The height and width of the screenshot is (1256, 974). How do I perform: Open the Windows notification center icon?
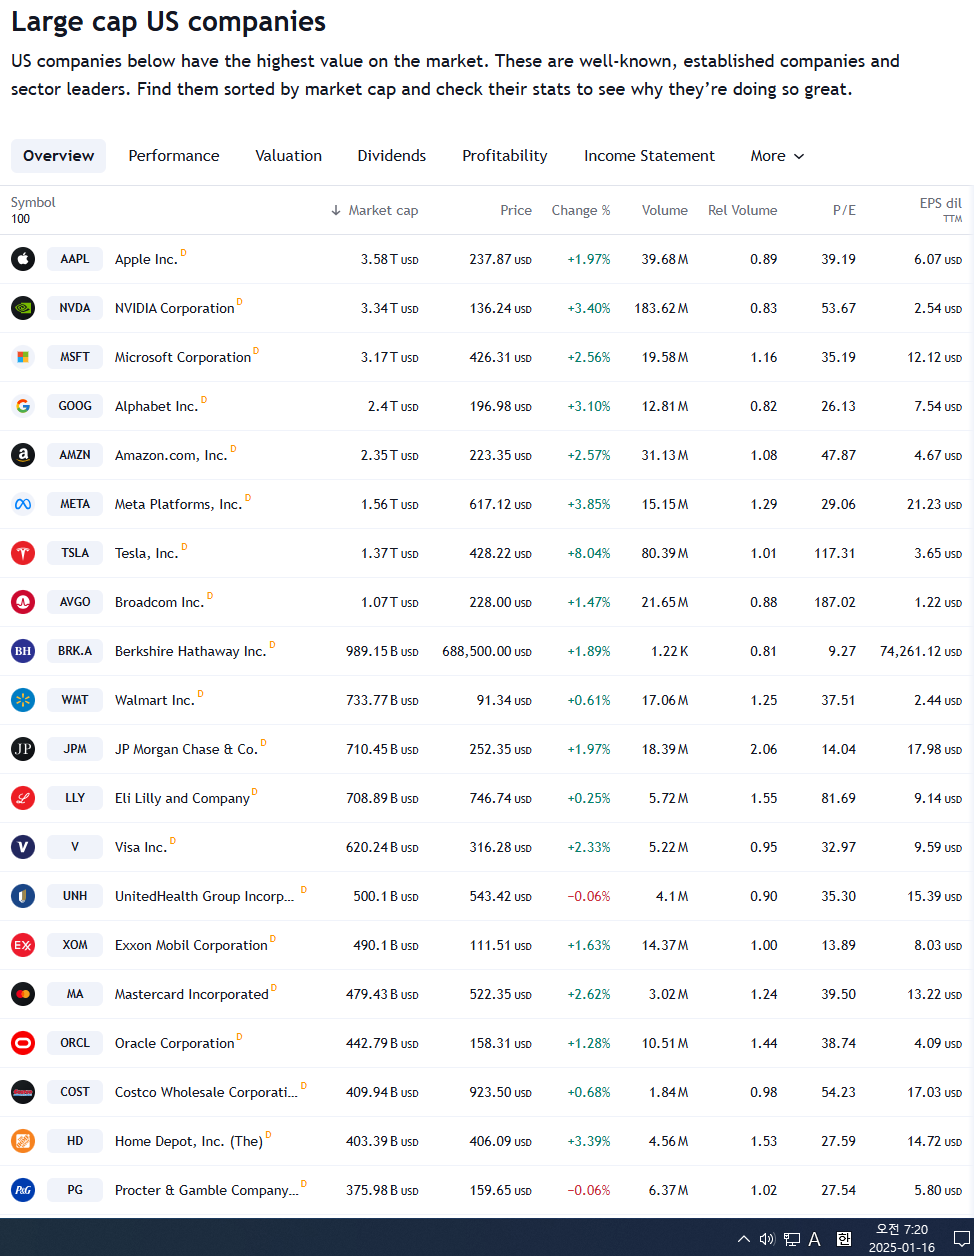click(961, 1239)
